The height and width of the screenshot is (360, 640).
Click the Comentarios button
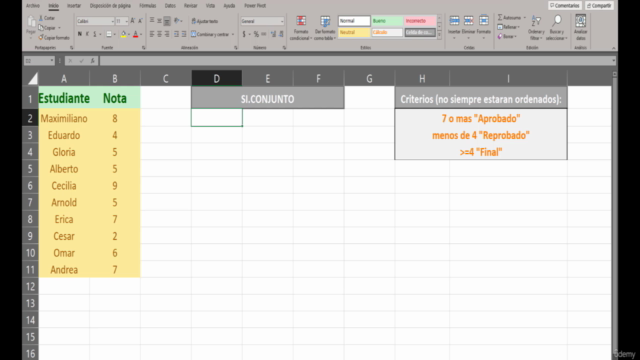[x=564, y=5]
